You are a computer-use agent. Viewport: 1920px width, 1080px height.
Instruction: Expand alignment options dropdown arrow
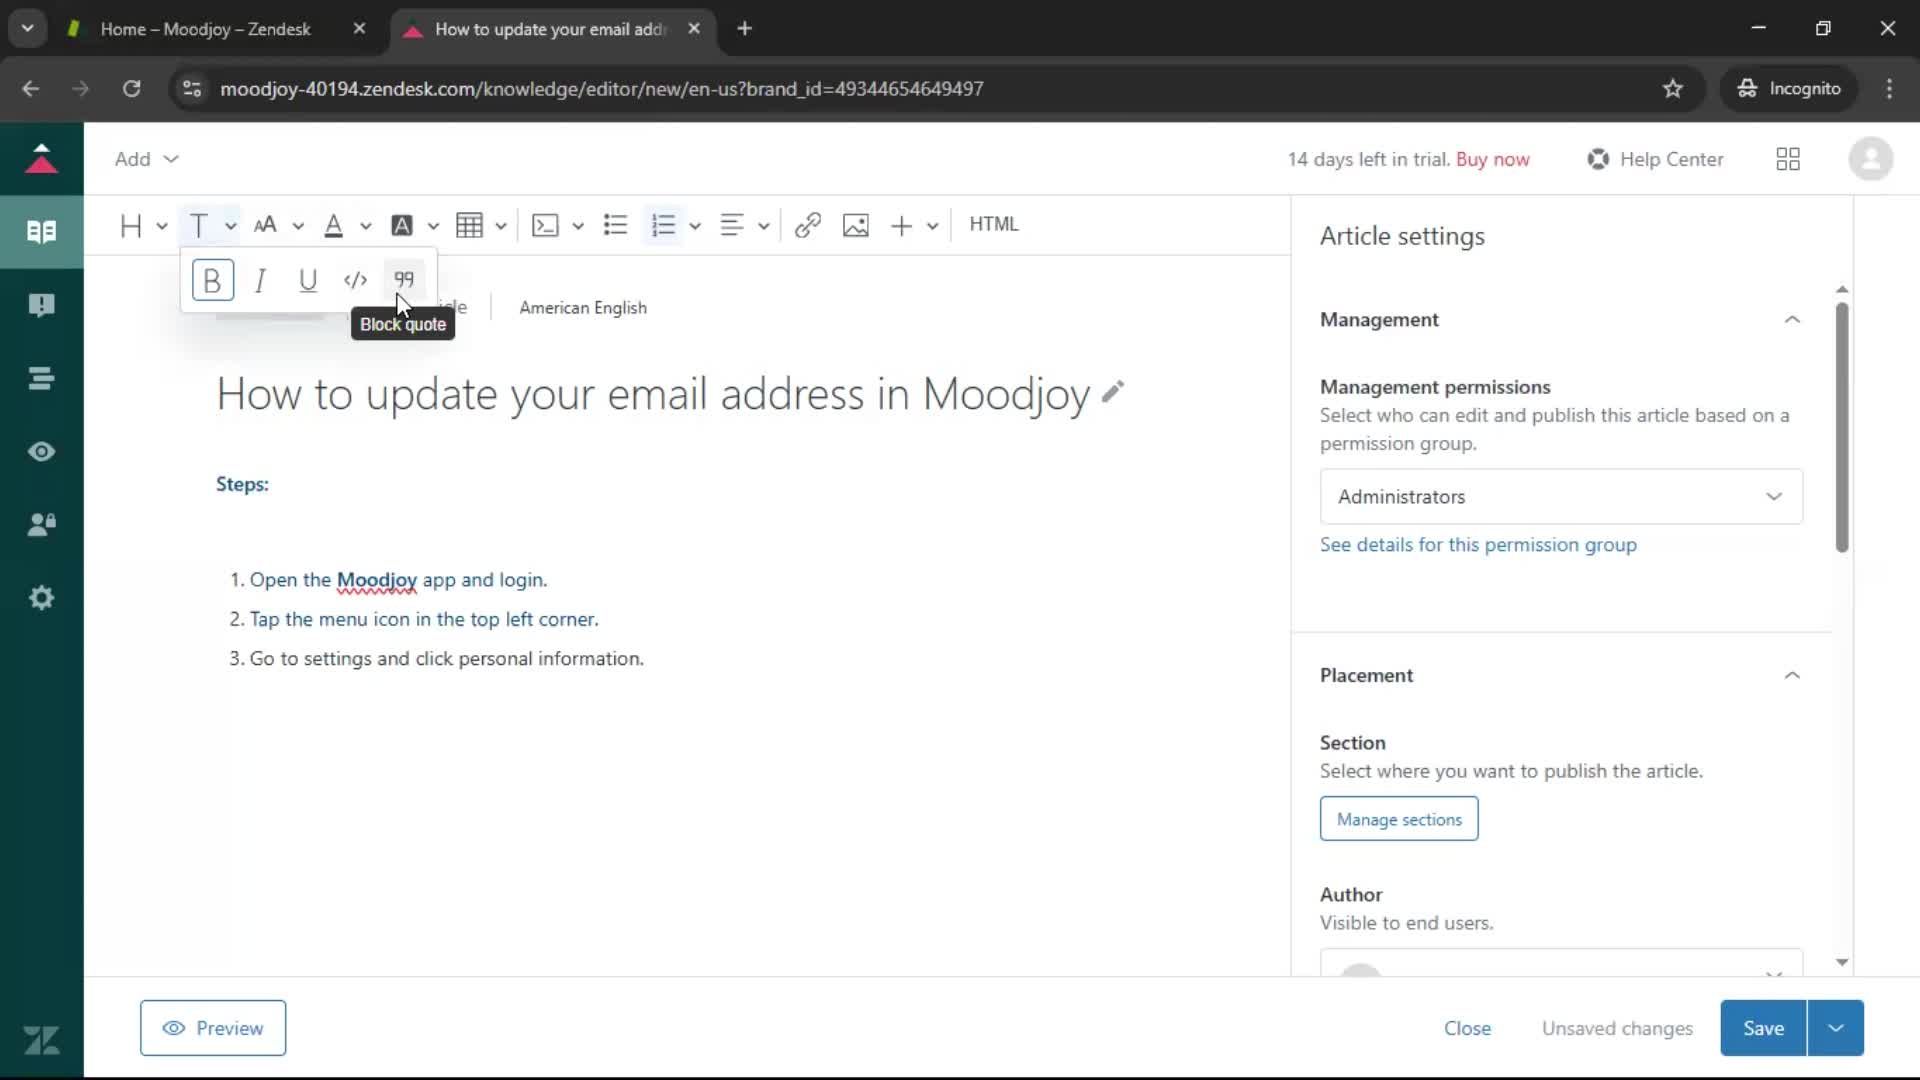coord(764,226)
